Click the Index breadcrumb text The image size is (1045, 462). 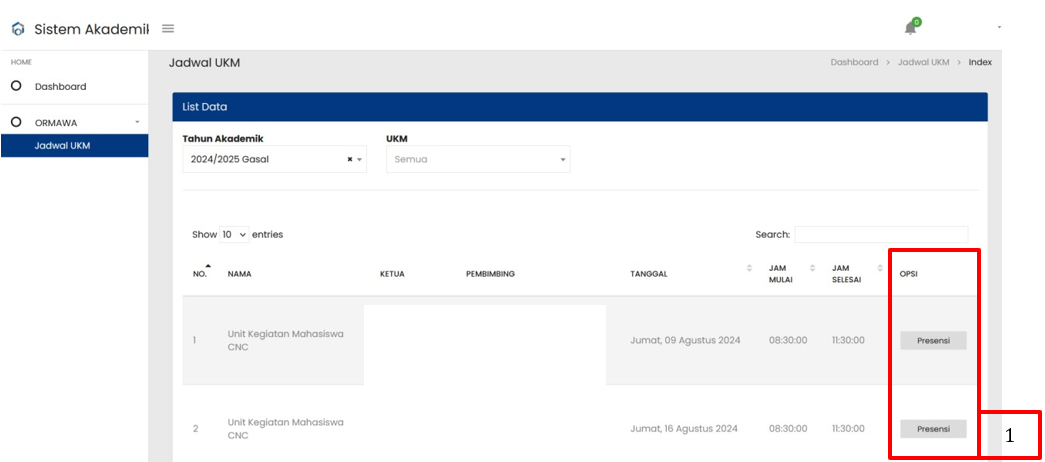point(980,62)
